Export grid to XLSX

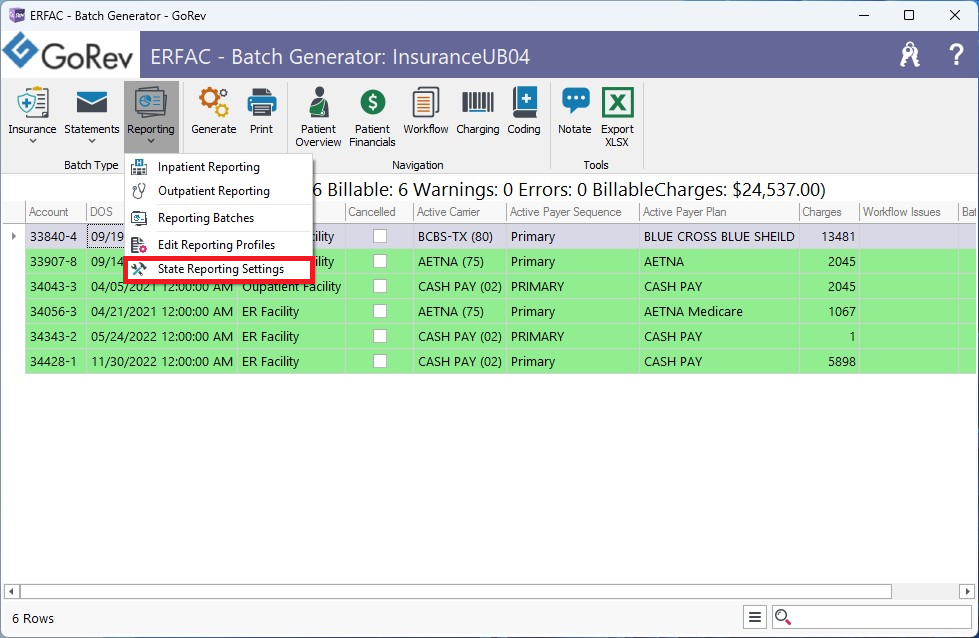point(617,117)
